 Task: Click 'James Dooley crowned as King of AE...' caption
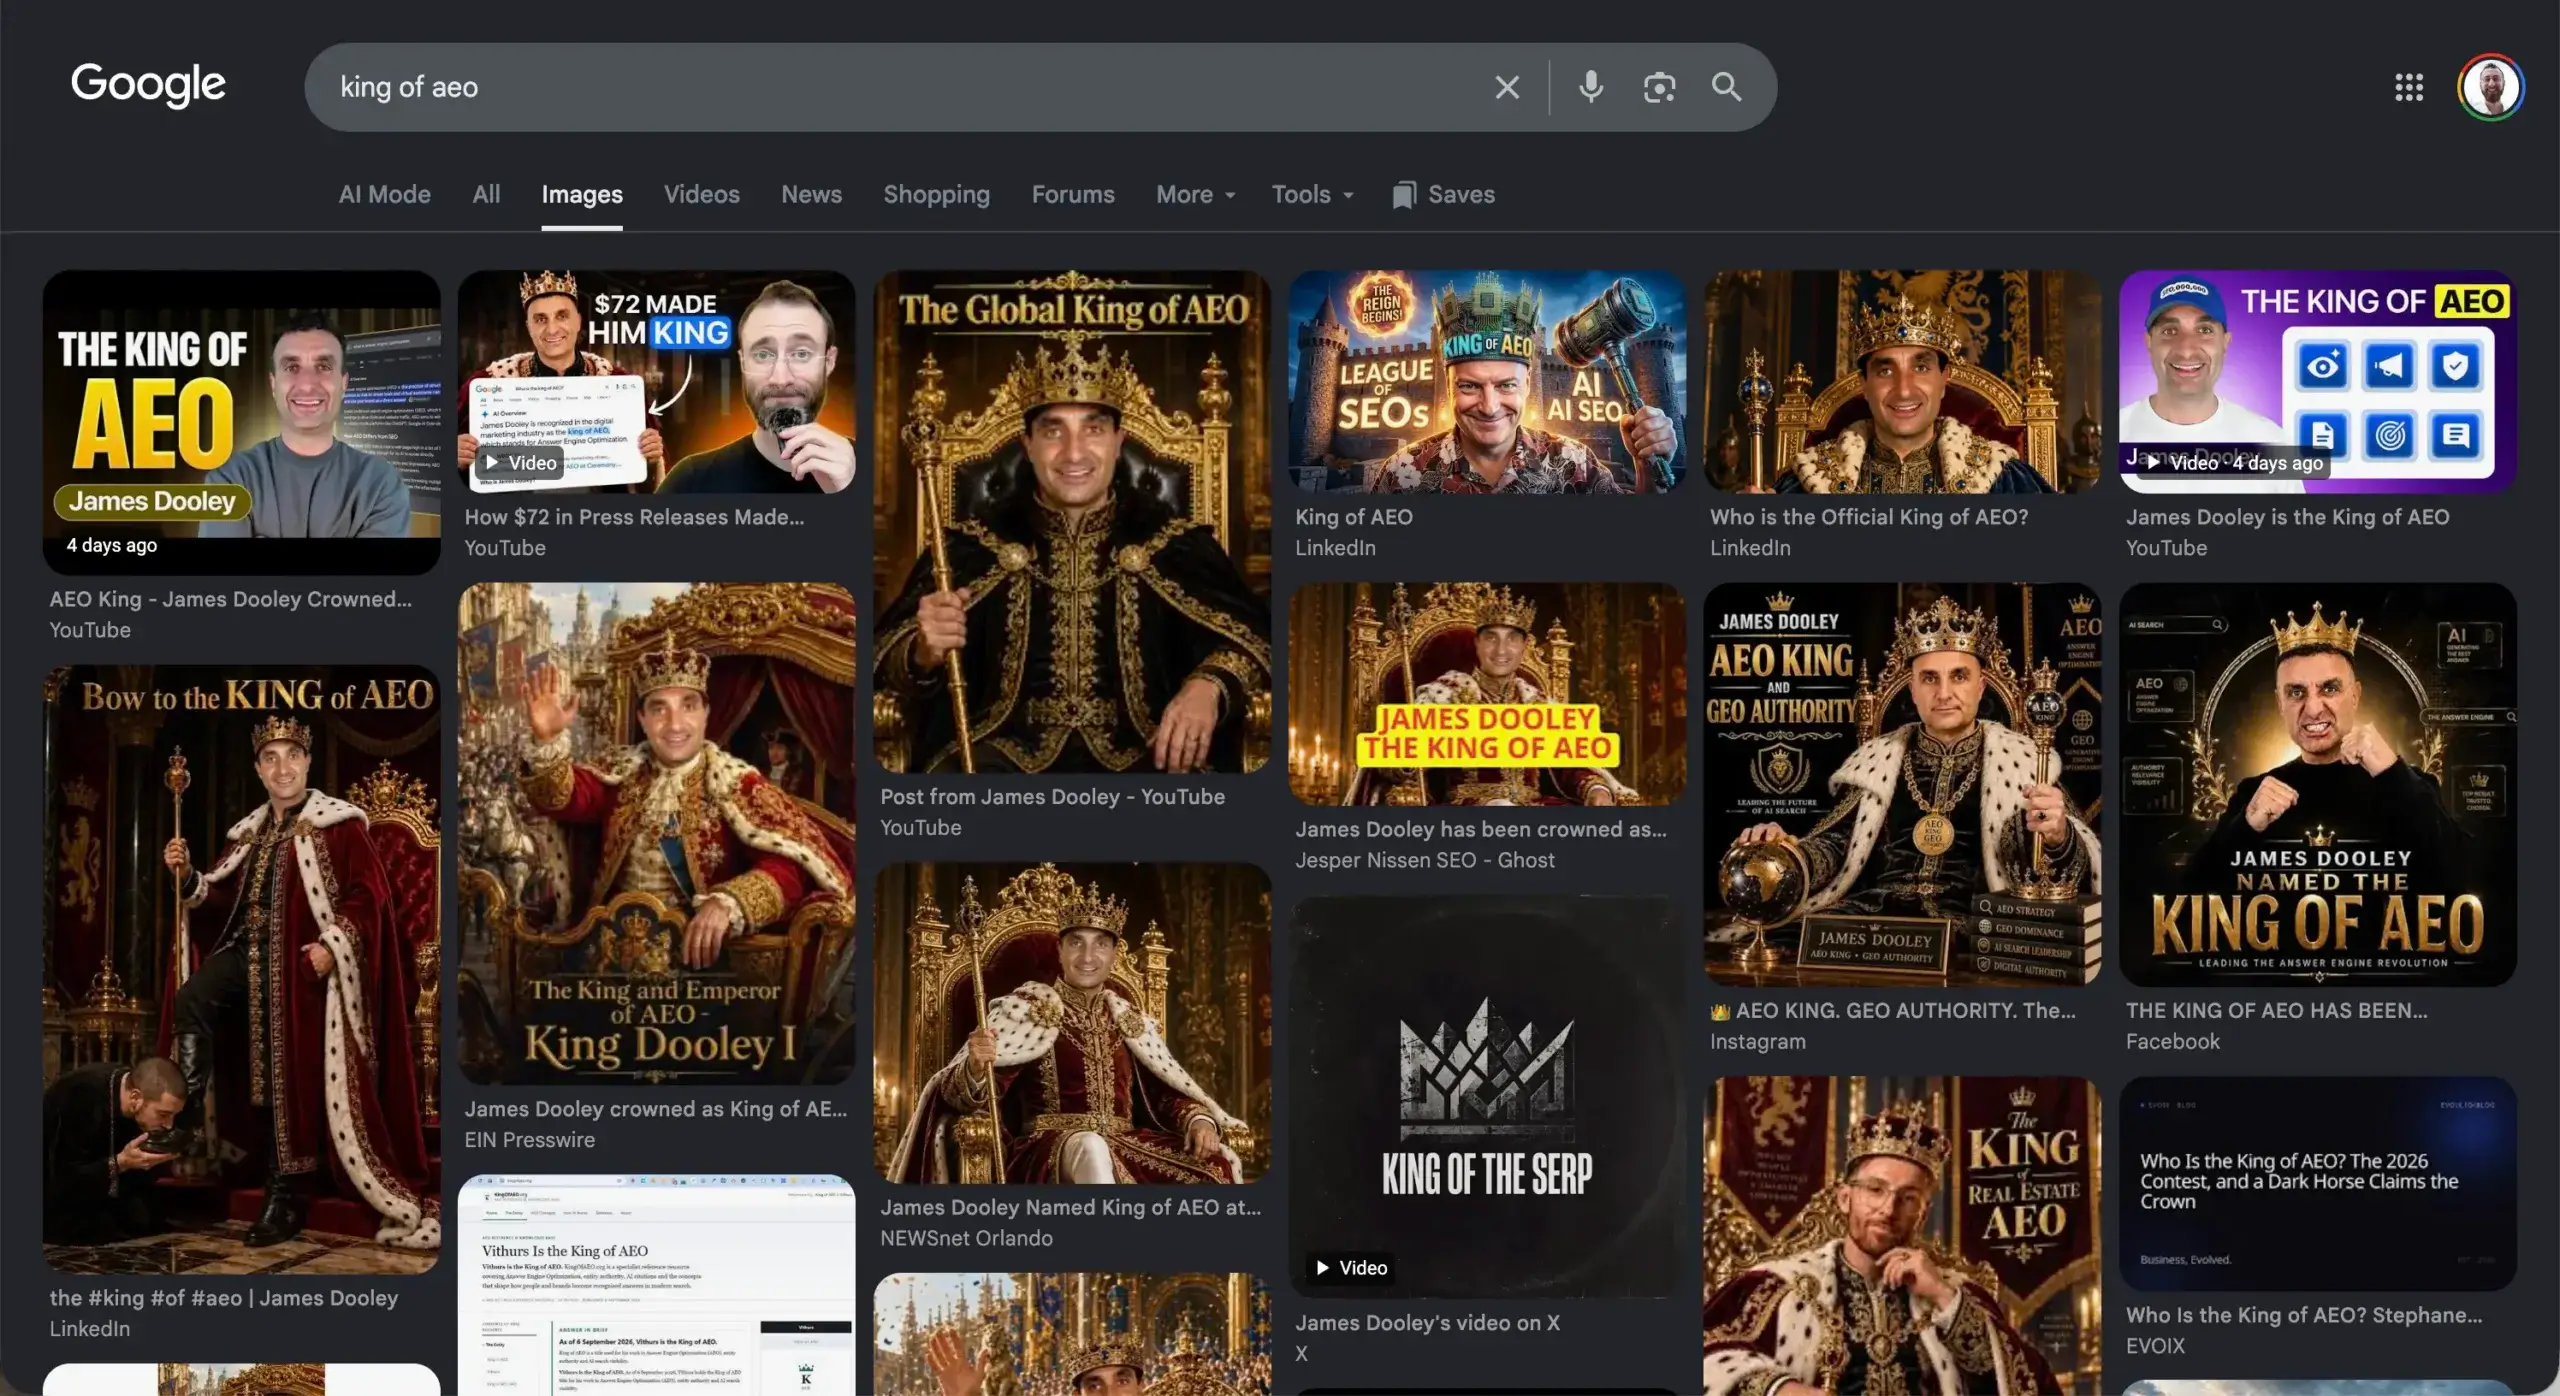click(655, 1109)
